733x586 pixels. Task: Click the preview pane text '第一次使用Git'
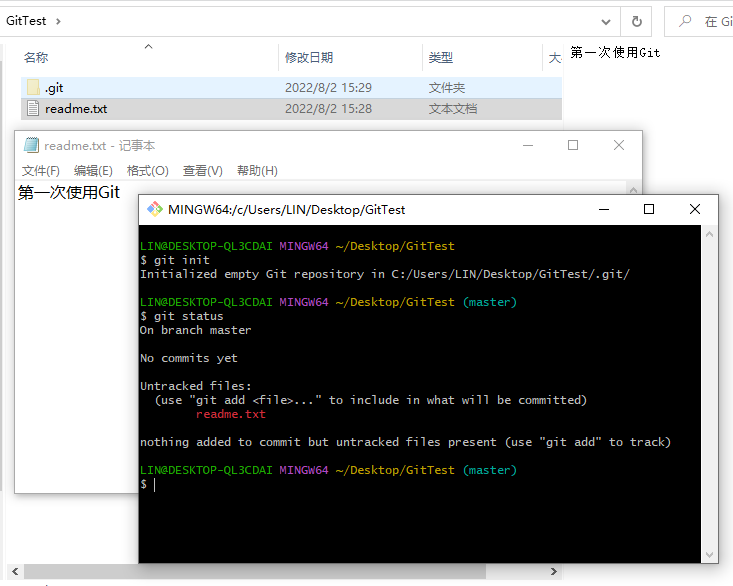click(615, 52)
